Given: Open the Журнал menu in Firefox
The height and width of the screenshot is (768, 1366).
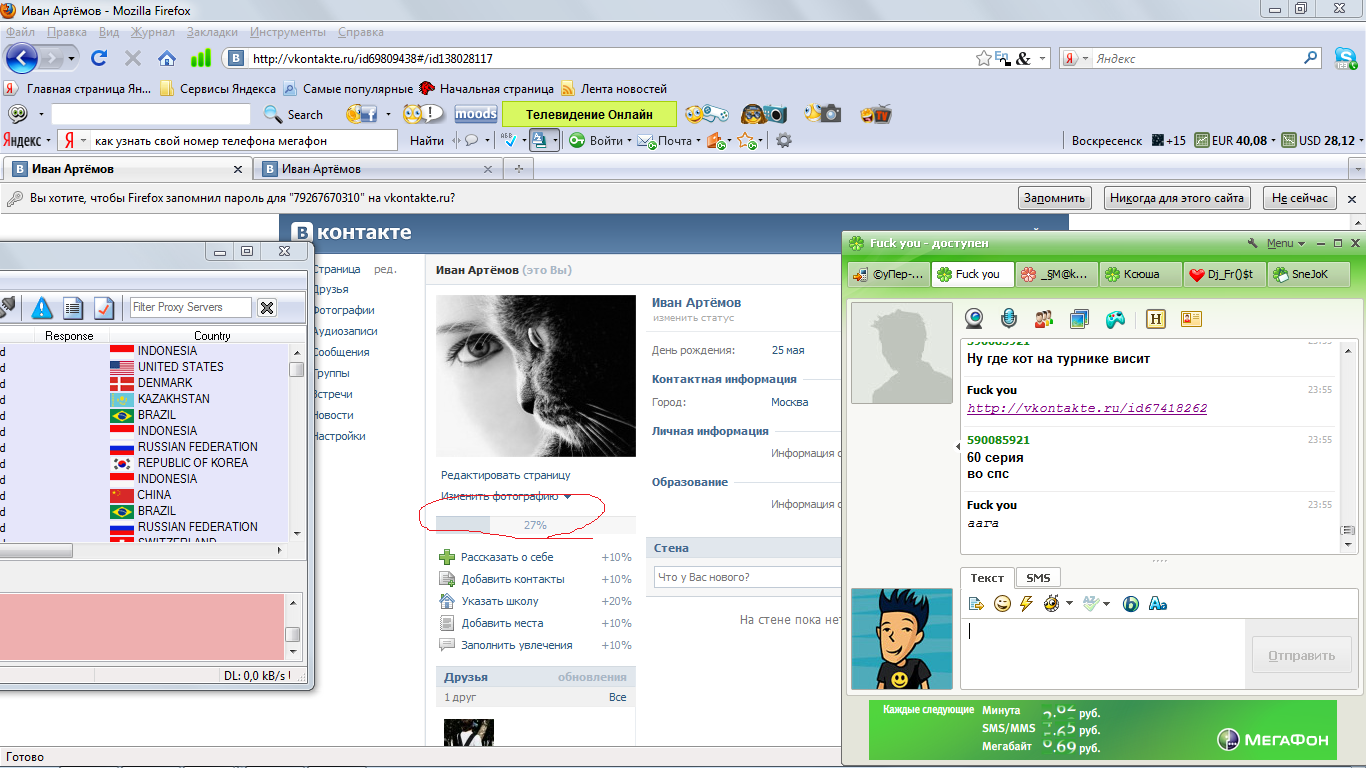Looking at the screenshot, I should coord(152,32).
